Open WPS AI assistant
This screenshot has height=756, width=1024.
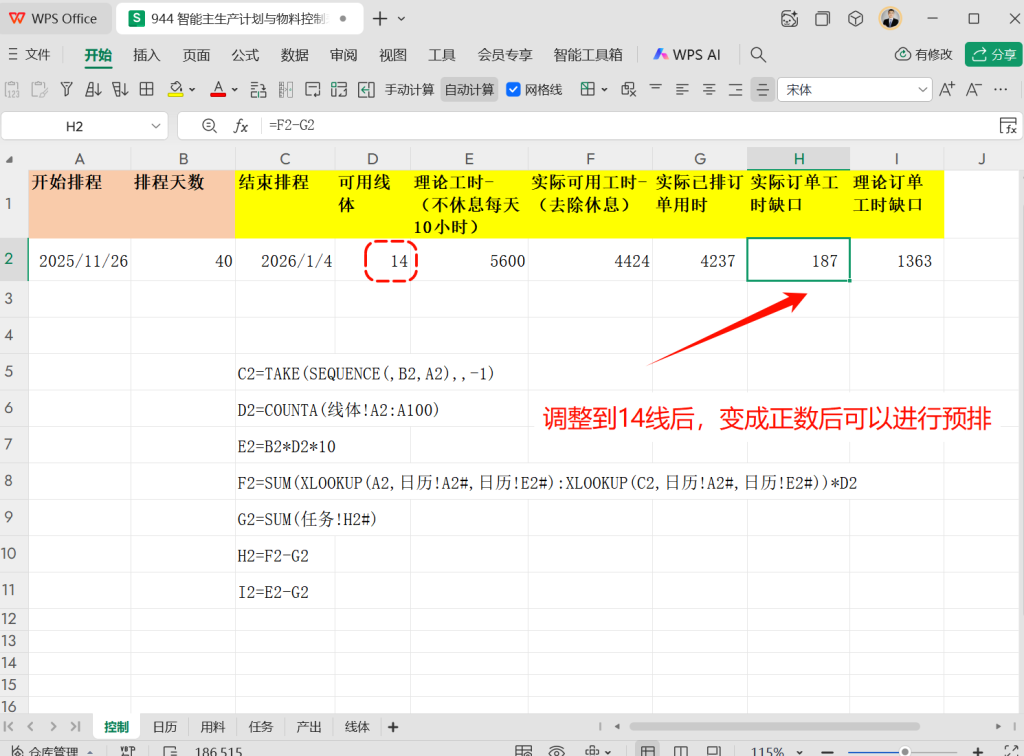point(687,55)
